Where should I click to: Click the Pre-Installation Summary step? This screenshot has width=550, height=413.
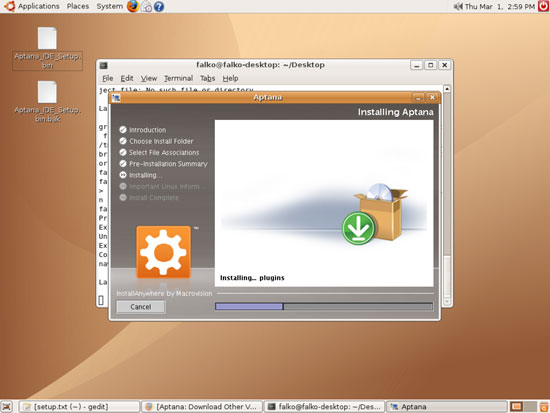[168, 164]
